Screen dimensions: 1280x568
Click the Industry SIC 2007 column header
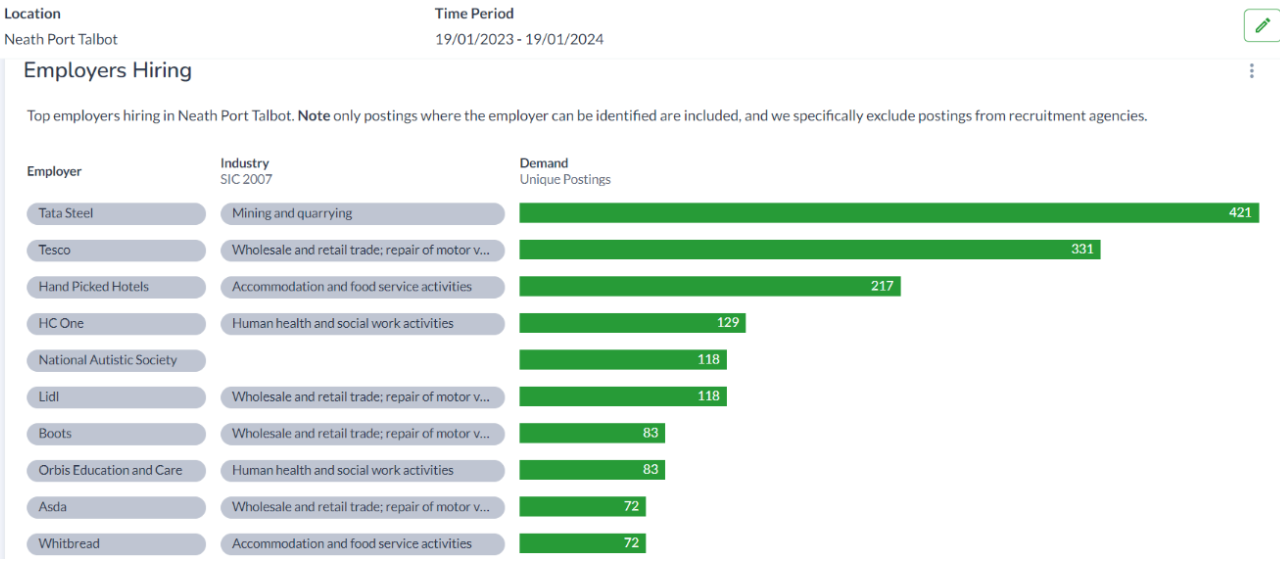pyautogui.click(x=246, y=171)
